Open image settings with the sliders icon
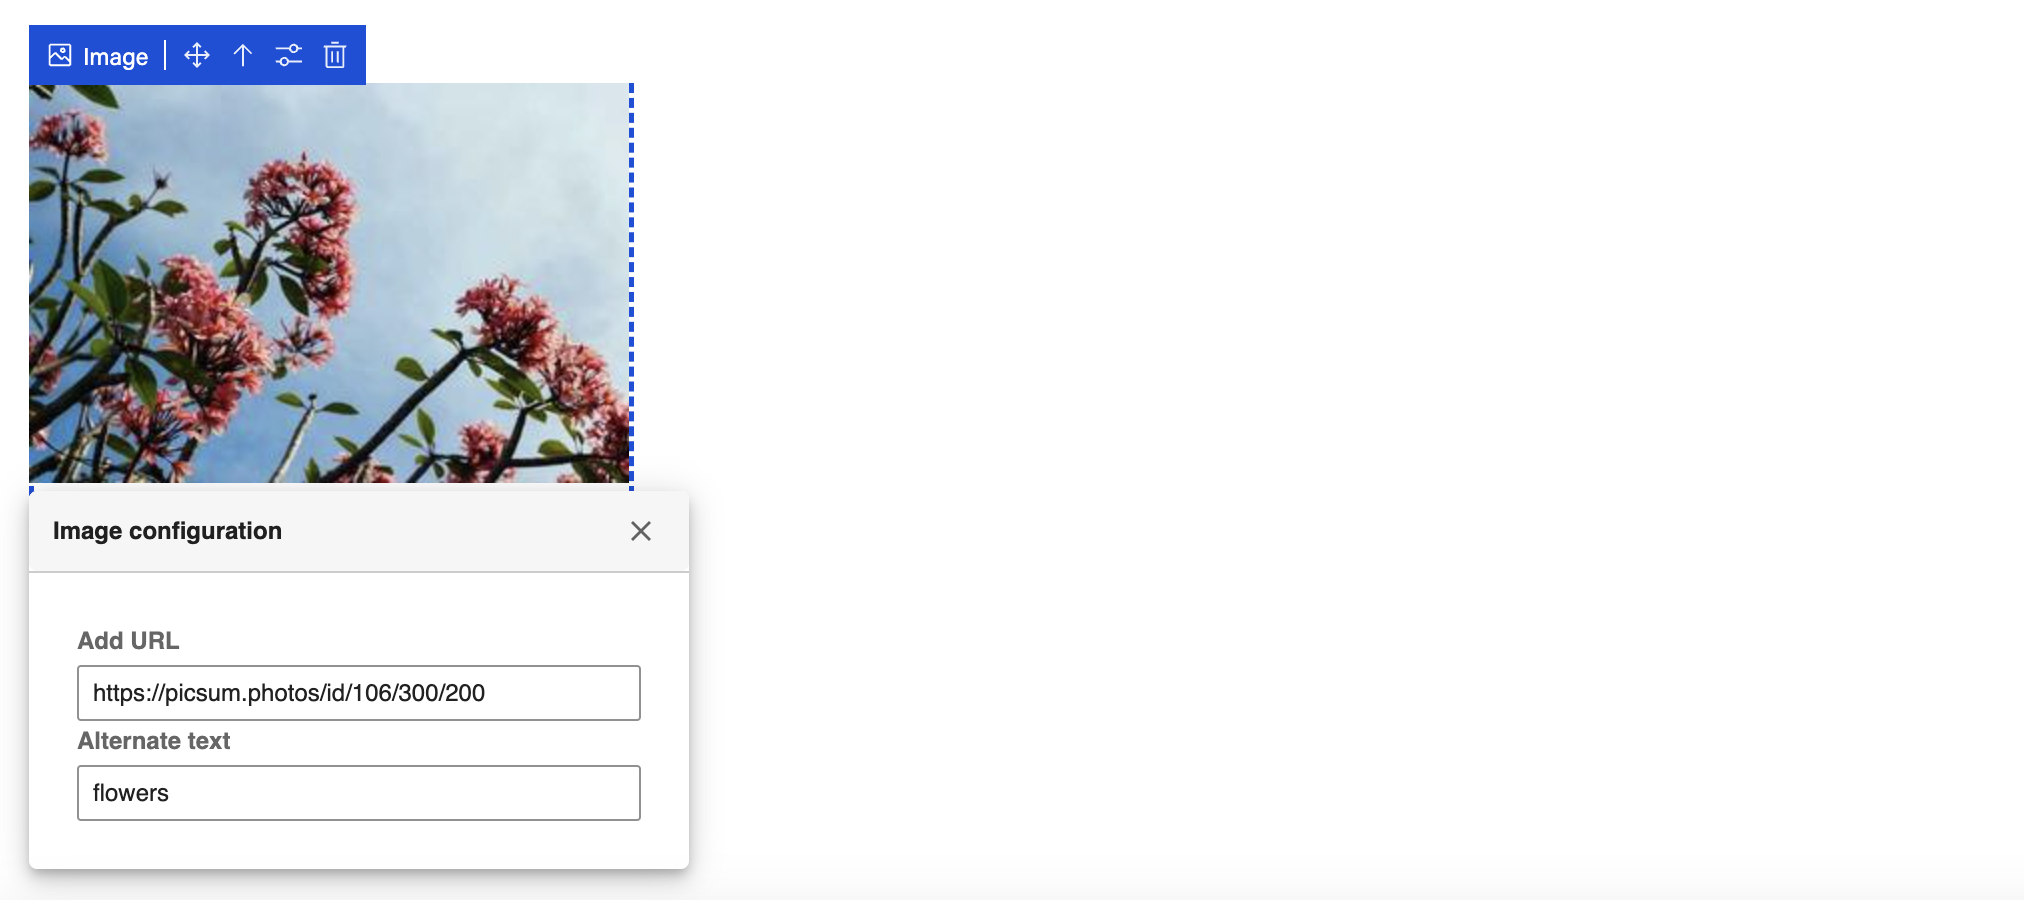Viewport: 2024px width, 900px height. 289,55
